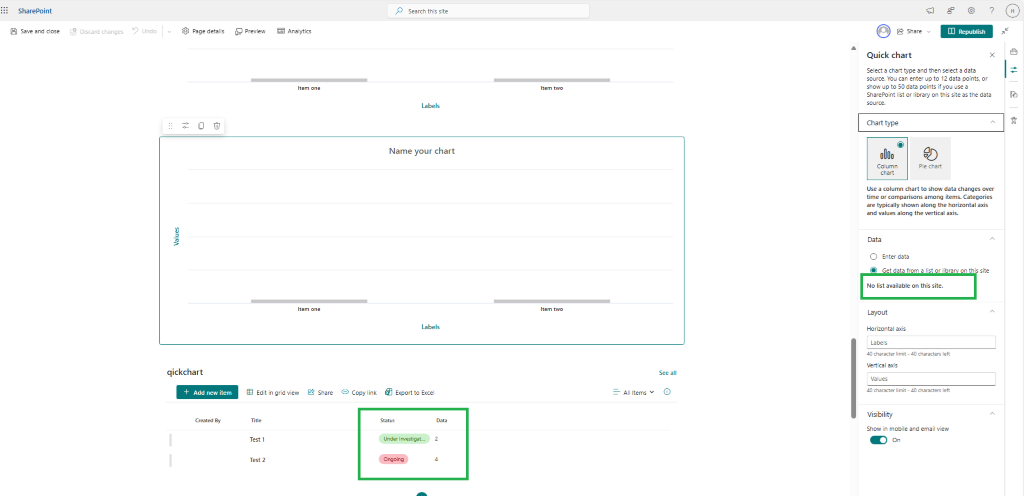Screen dimensions: 1024x496
Task: Open page Analytics
Action: (x=294, y=31)
